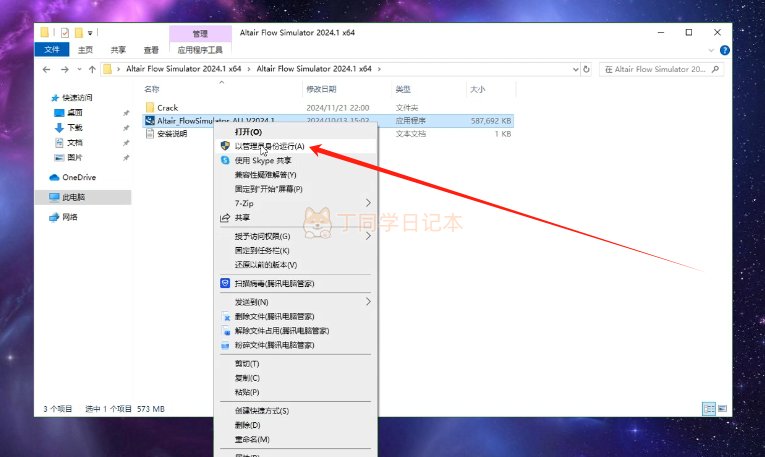Choose 固定到任务栏(K) menu item
The height and width of the screenshot is (457, 765).
(295, 250)
